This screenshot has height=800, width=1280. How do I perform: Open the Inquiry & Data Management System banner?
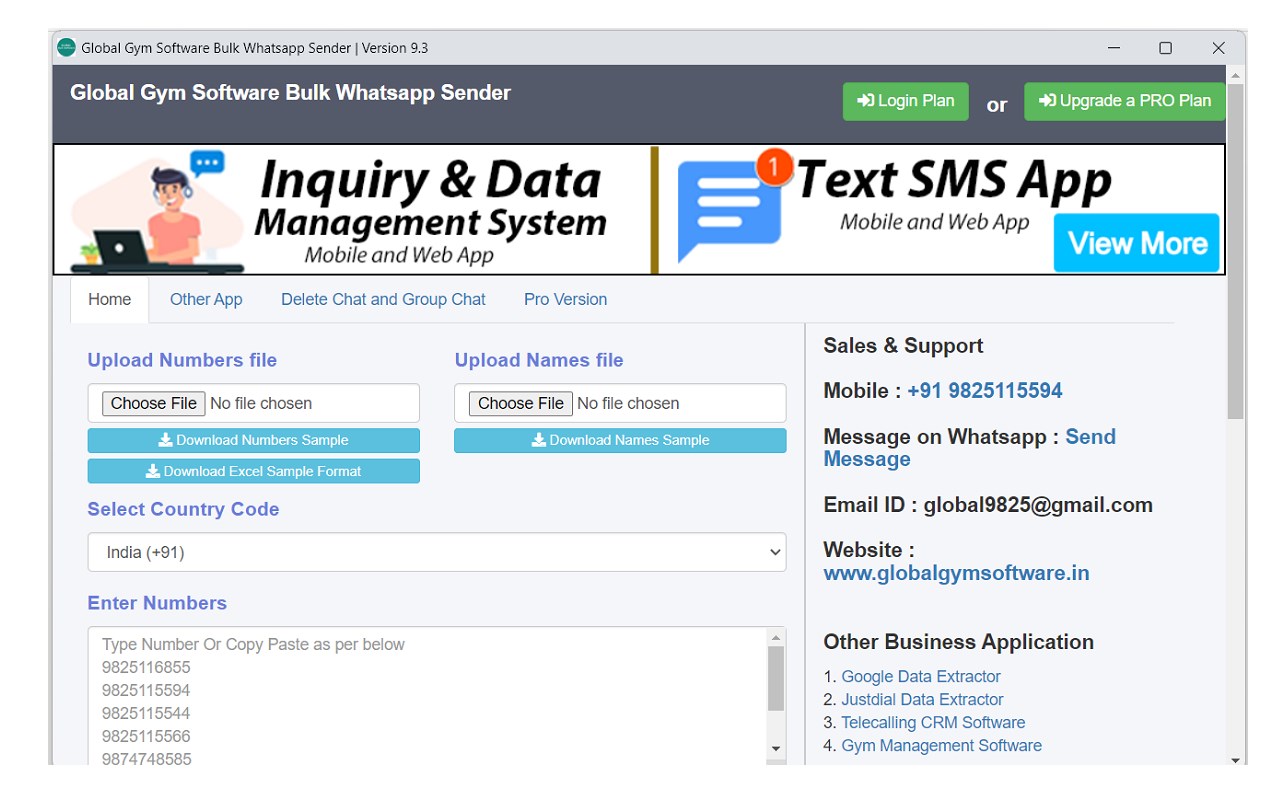tap(352, 210)
